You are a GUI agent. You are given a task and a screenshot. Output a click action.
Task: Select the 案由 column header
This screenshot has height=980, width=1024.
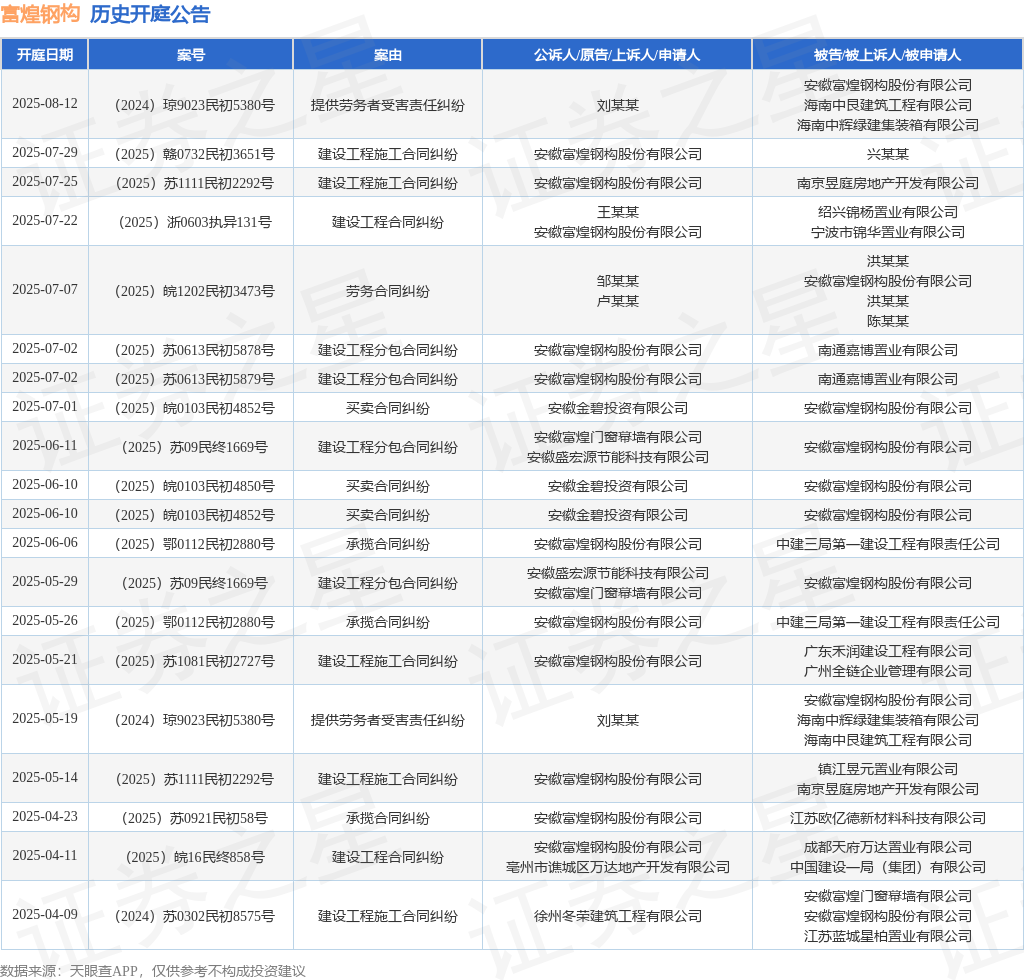point(387,55)
